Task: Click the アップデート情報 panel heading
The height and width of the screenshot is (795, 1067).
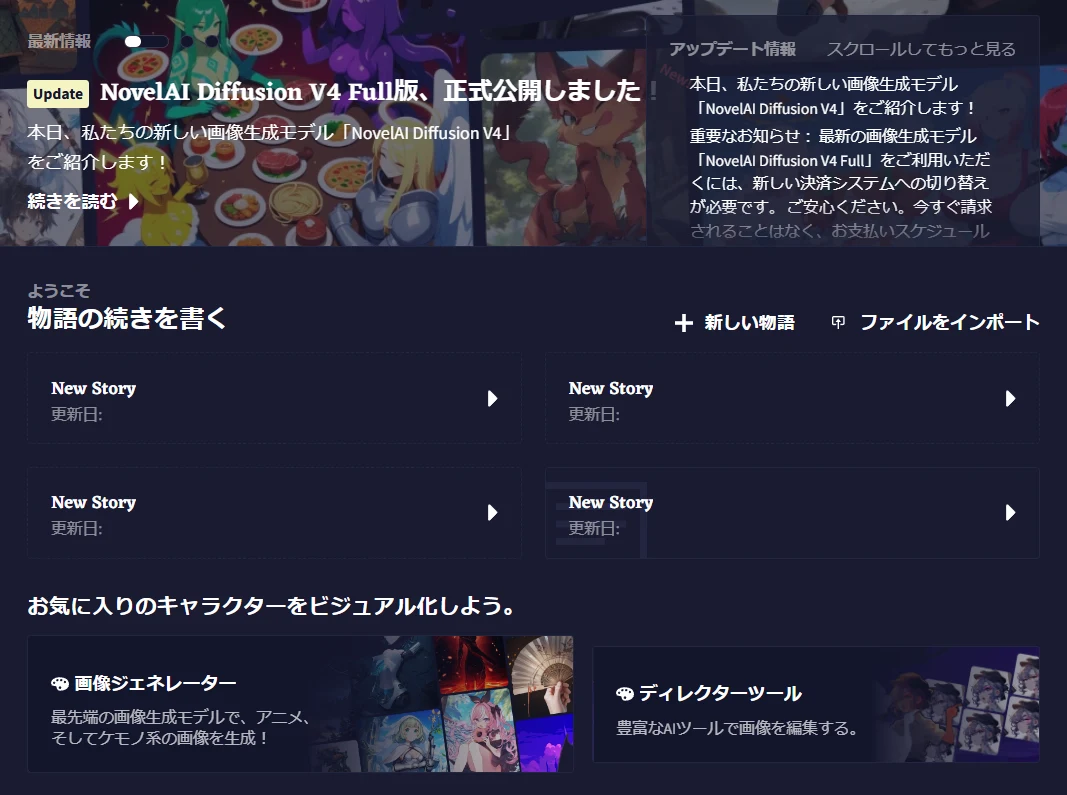Action: [x=732, y=49]
